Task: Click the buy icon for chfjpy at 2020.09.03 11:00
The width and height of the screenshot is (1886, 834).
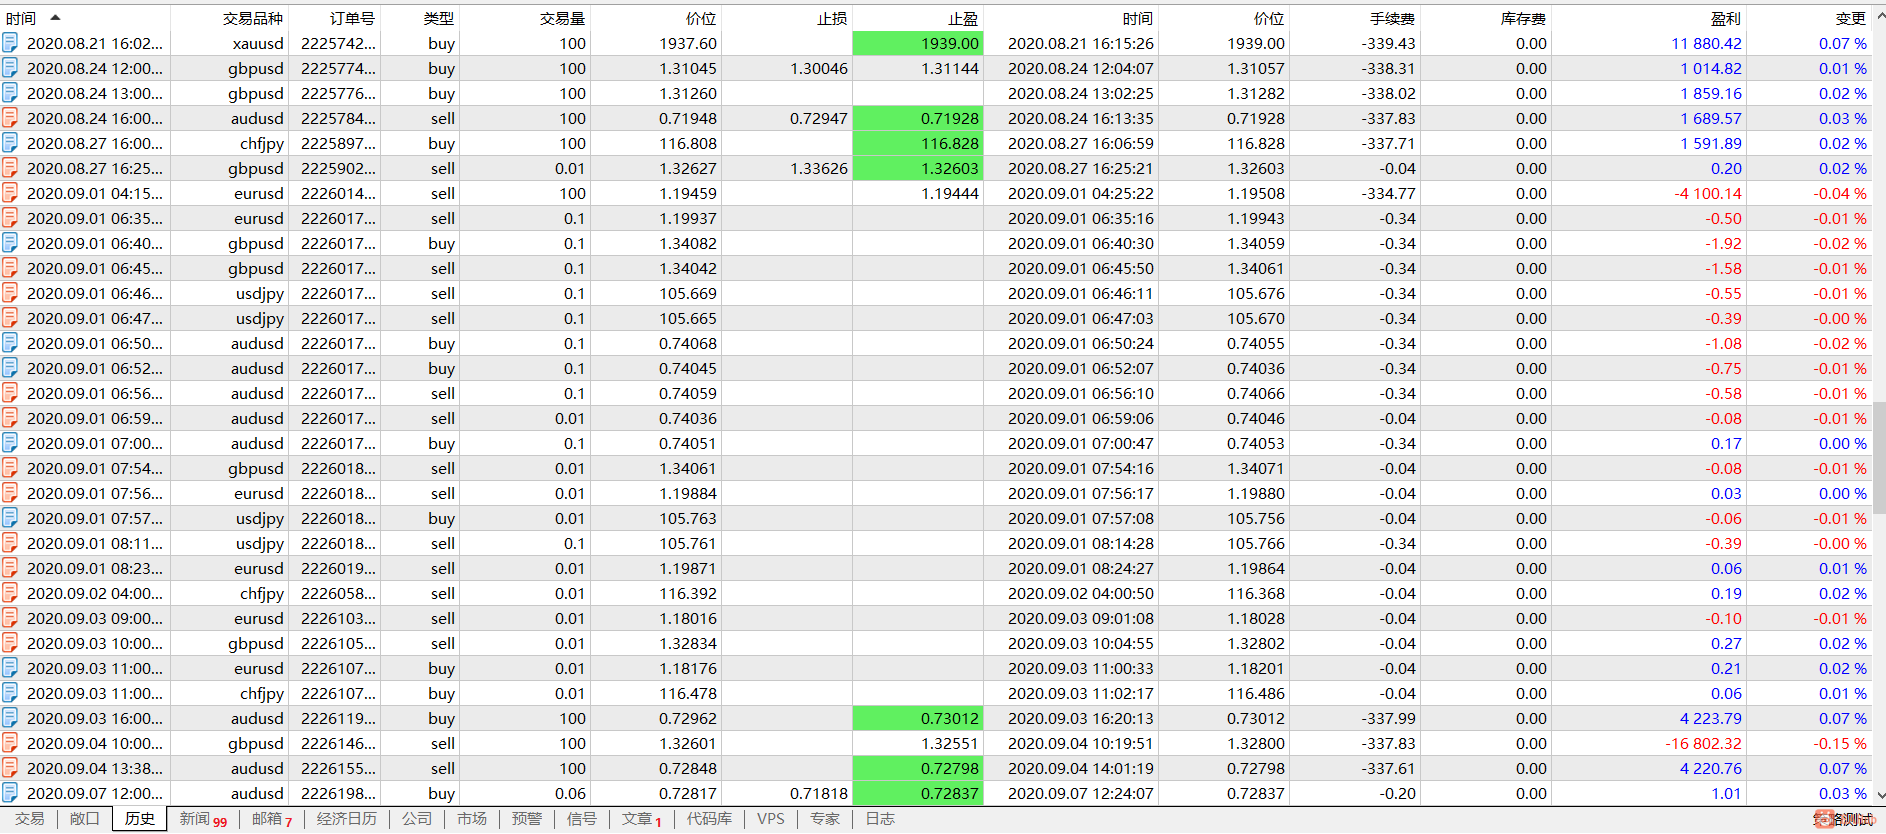Action: click(x=10, y=693)
